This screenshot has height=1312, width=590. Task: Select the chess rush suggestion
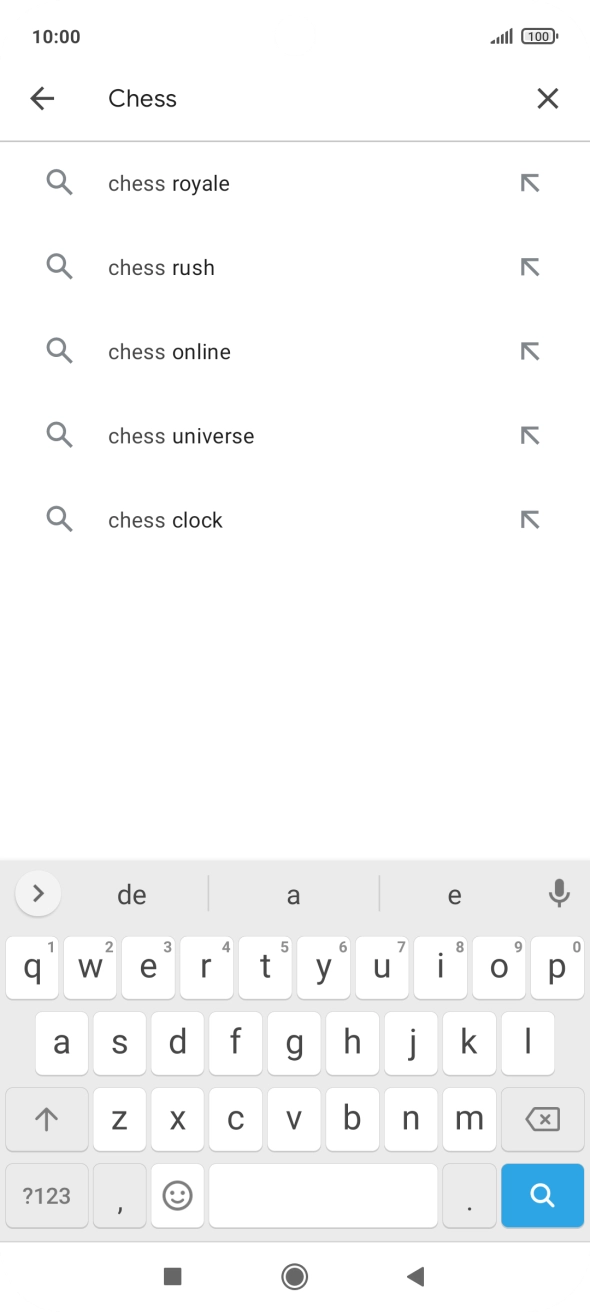click(161, 267)
